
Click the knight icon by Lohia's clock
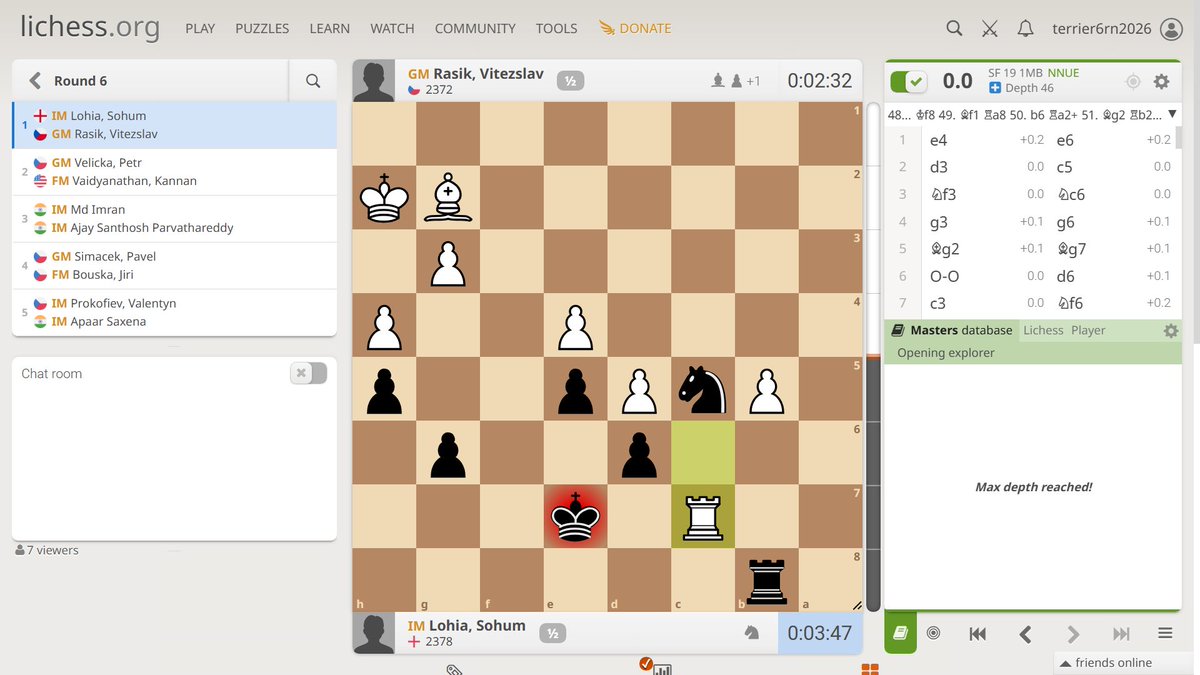(x=751, y=632)
